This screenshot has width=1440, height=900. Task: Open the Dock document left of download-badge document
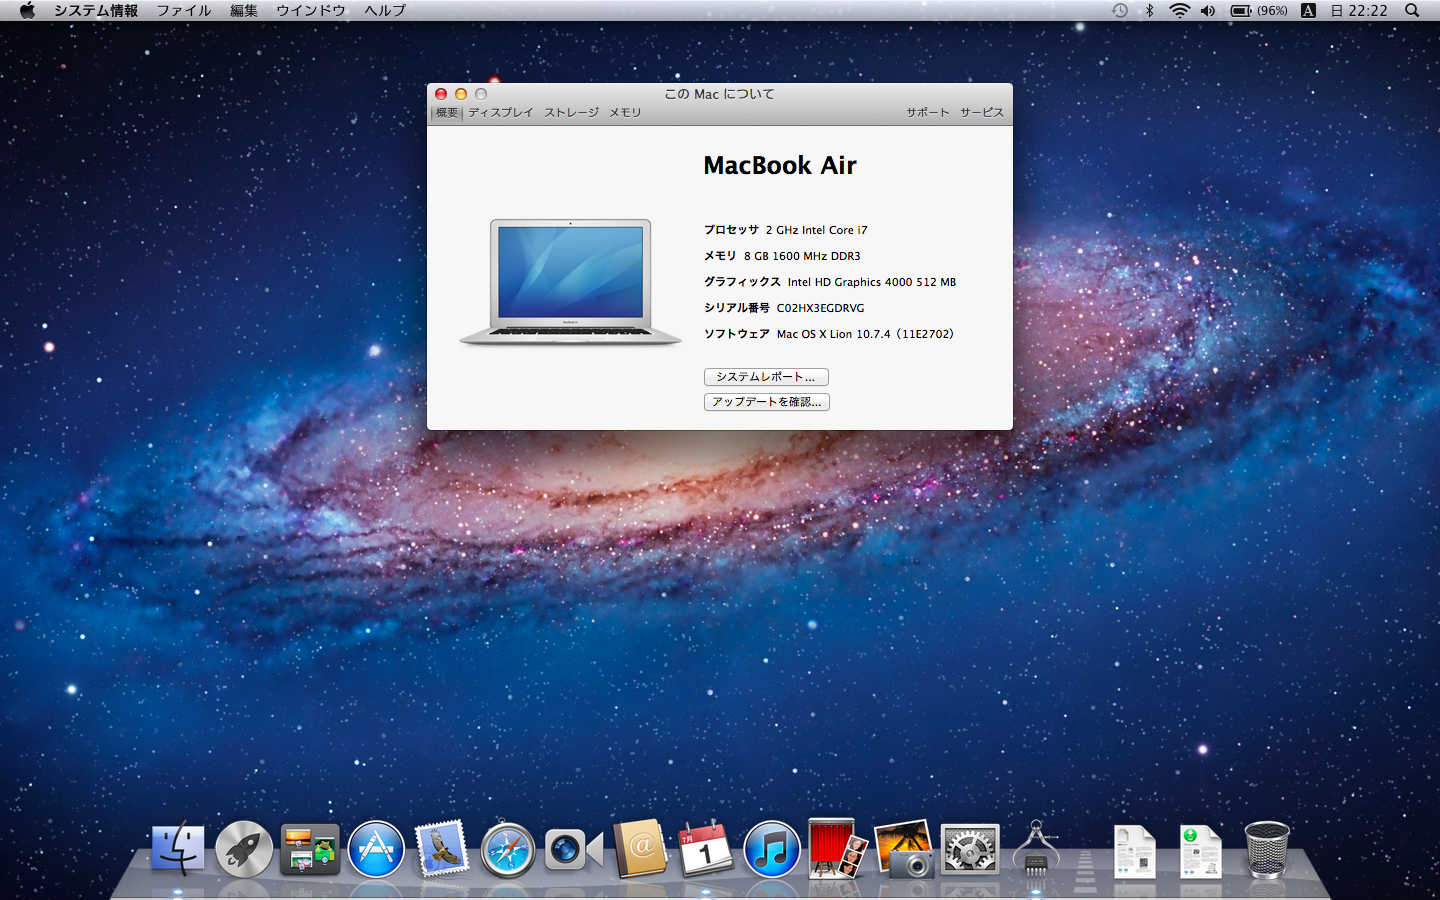[1135, 852]
